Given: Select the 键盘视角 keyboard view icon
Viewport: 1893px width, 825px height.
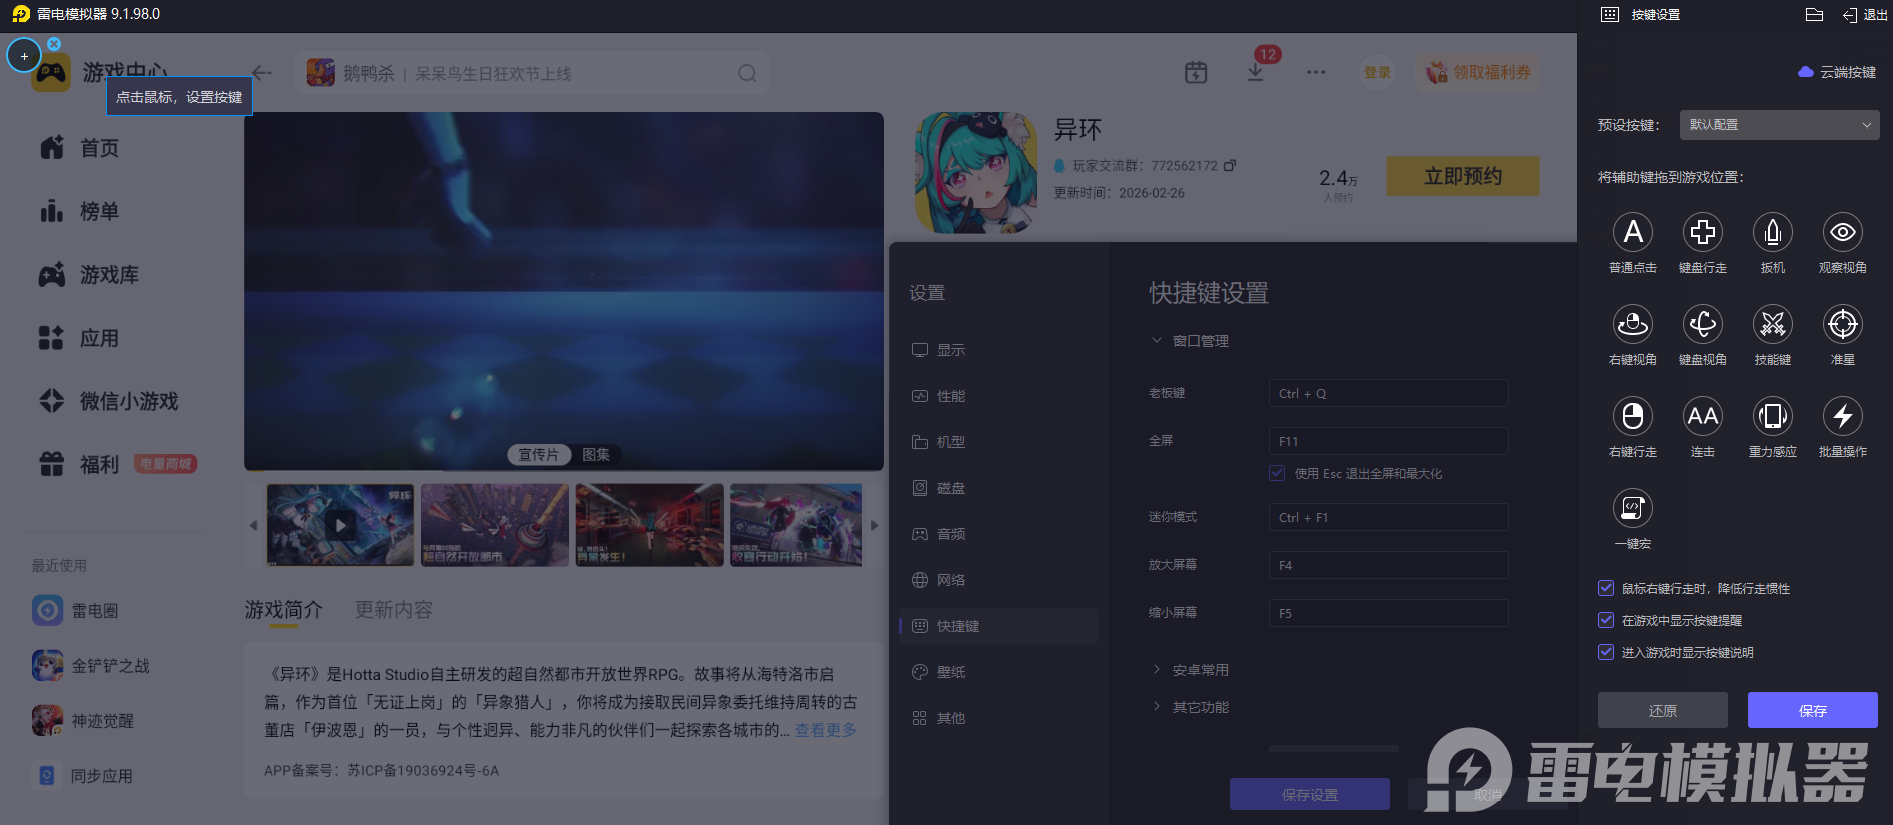Looking at the screenshot, I should coord(1703,324).
